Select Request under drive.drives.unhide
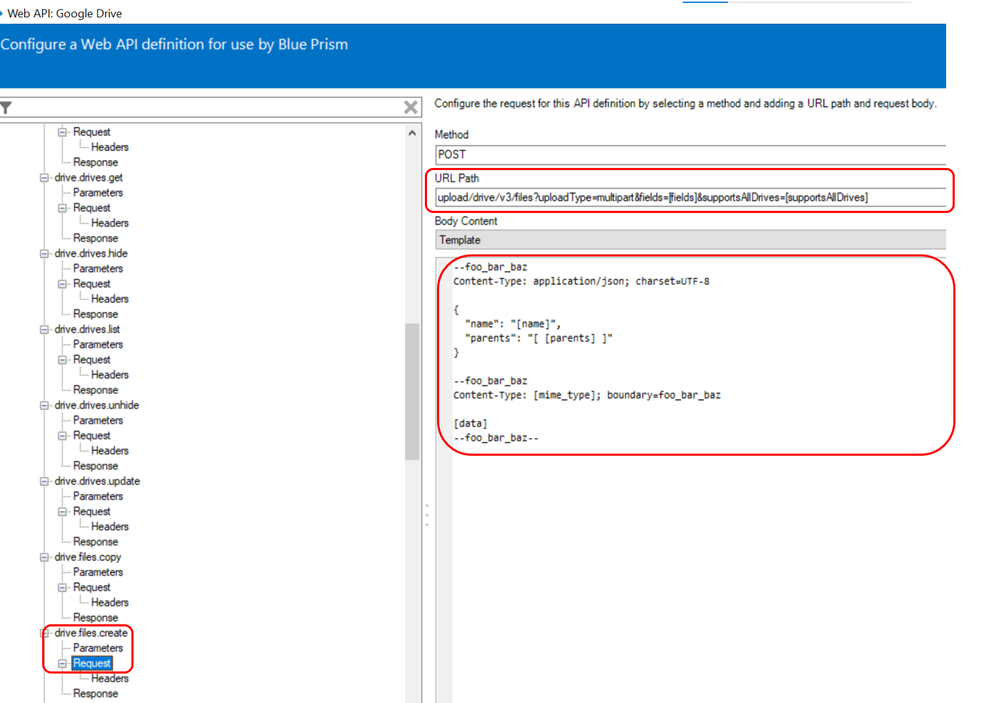Image resolution: width=999 pixels, height=703 pixels. tap(92, 435)
